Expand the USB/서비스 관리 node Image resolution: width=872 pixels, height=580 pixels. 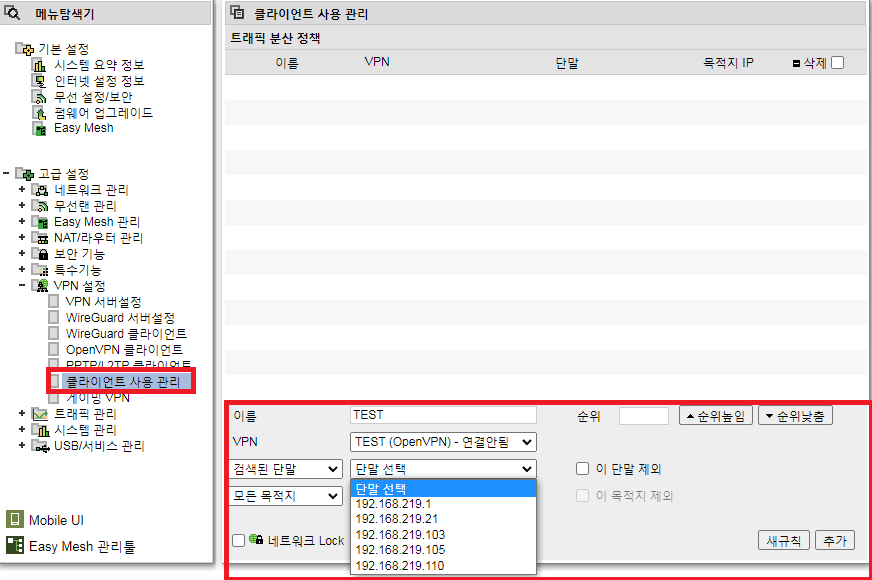[22, 445]
